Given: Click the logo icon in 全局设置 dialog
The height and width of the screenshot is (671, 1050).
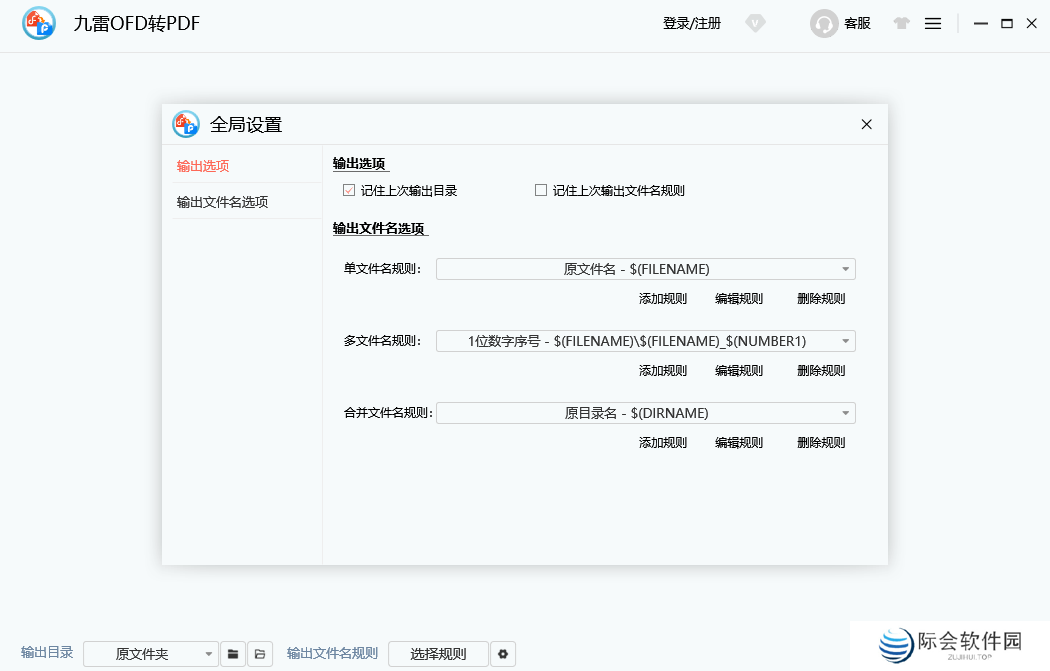Looking at the screenshot, I should pos(185,124).
